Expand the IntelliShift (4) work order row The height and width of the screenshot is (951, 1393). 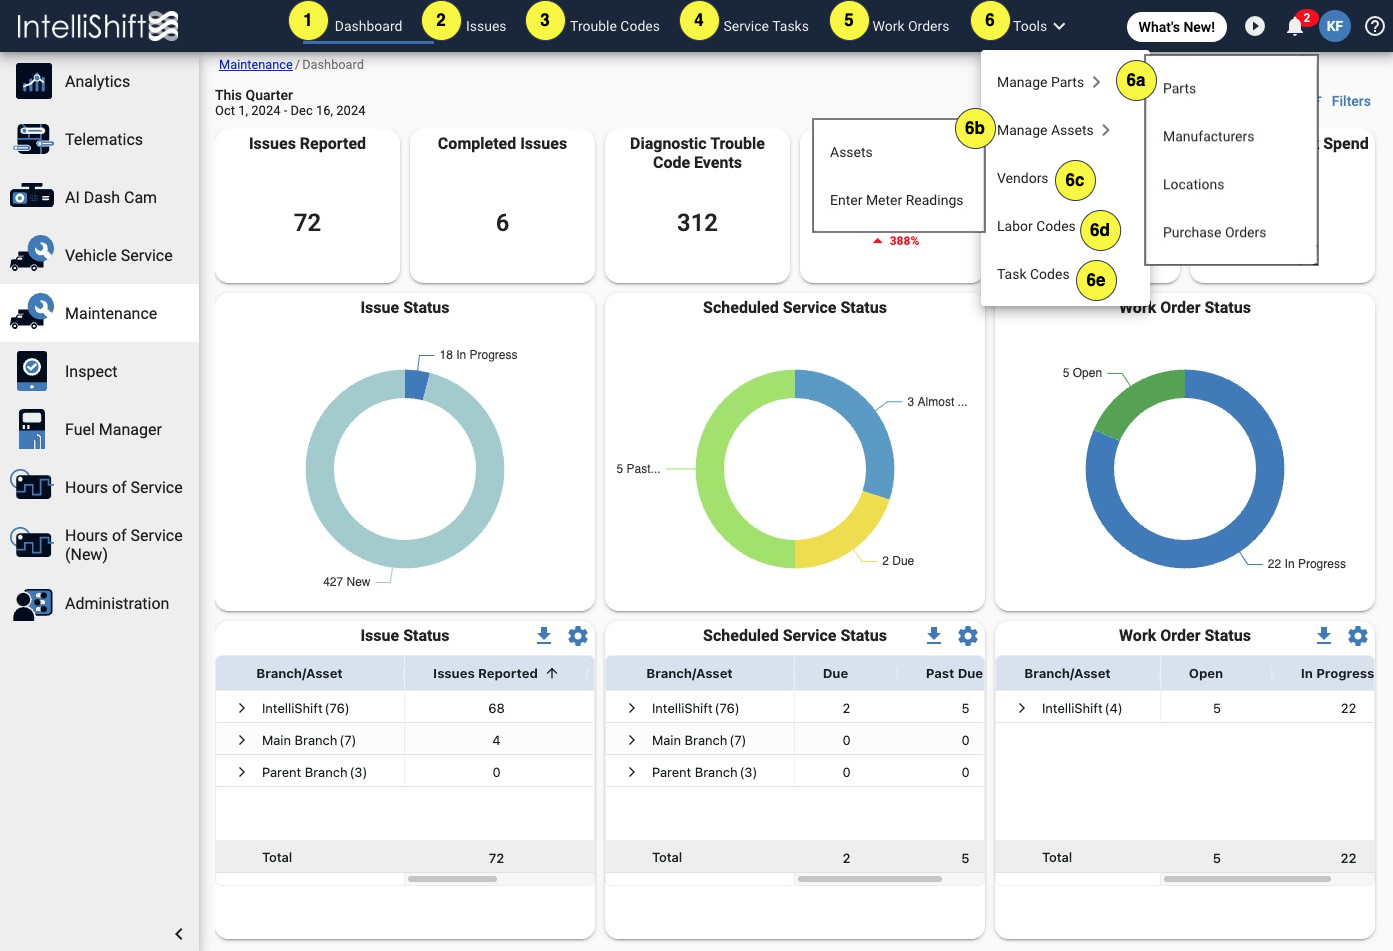pos(1022,708)
